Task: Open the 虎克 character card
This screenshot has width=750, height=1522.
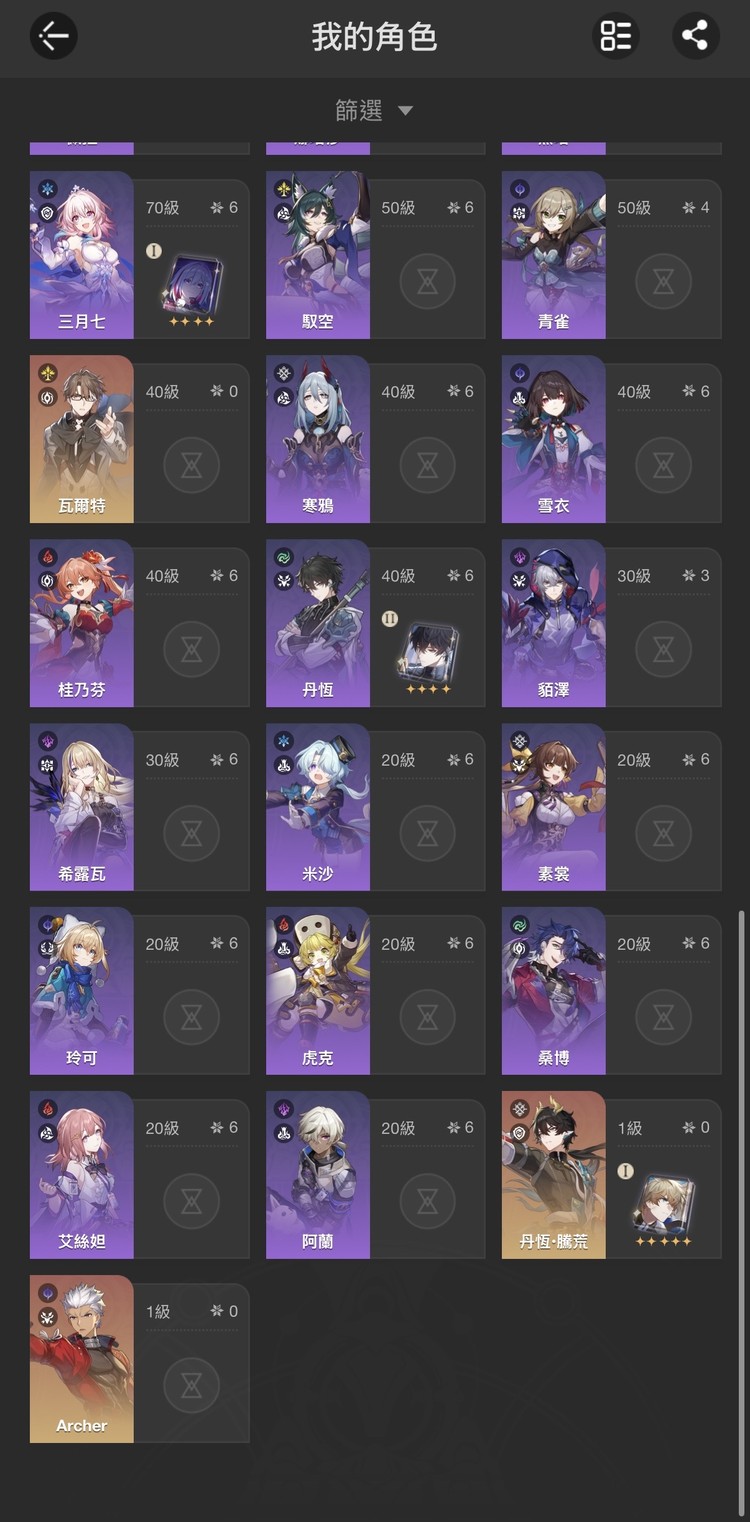Action: (x=375, y=991)
